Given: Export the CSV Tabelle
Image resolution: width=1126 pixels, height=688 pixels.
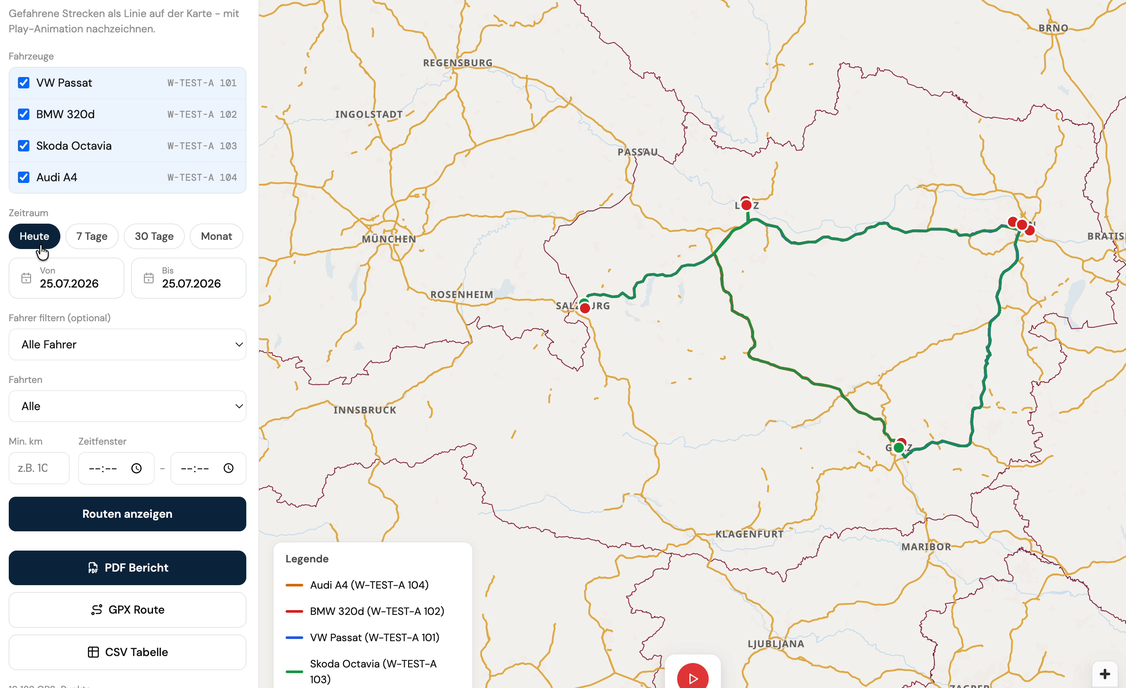Looking at the screenshot, I should (x=127, y=652).
